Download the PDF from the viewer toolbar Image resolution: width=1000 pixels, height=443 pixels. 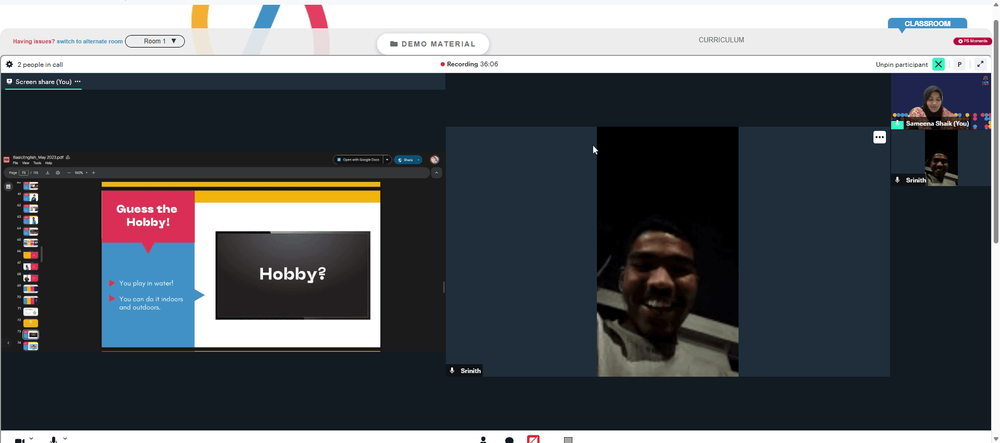[47, 173]
